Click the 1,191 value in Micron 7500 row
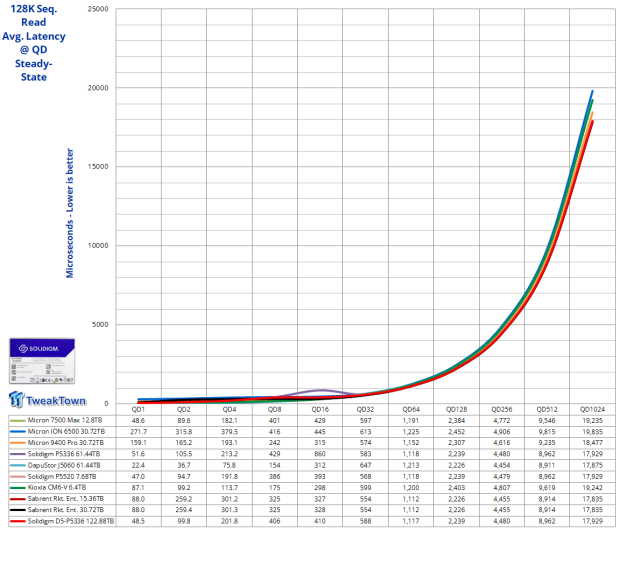The height and width of the screenshot is (568, 620). click(x=411, y=420)
